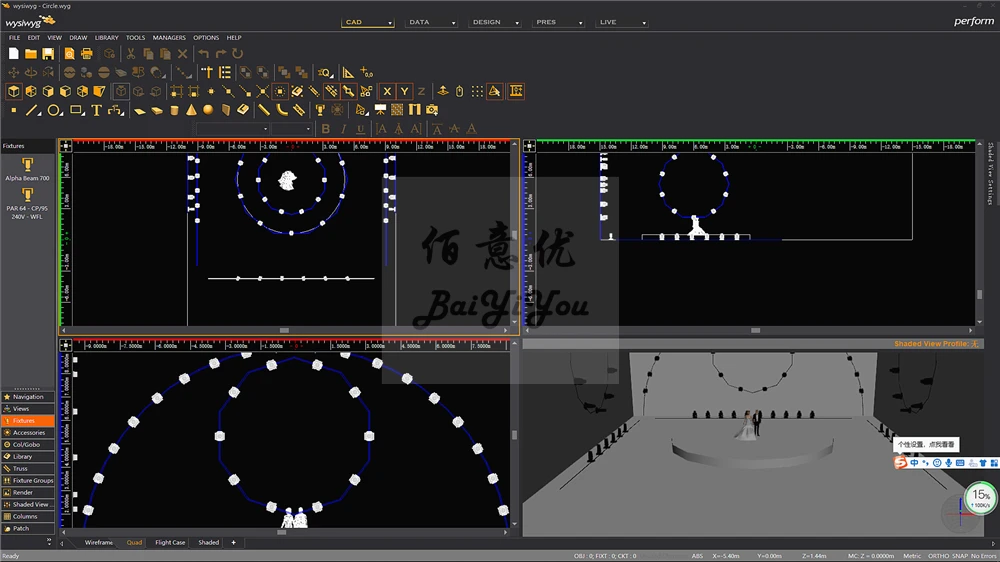Toggle the Z axis constraint button
This screenshot has width=1000, height=562.
(421, 91)
